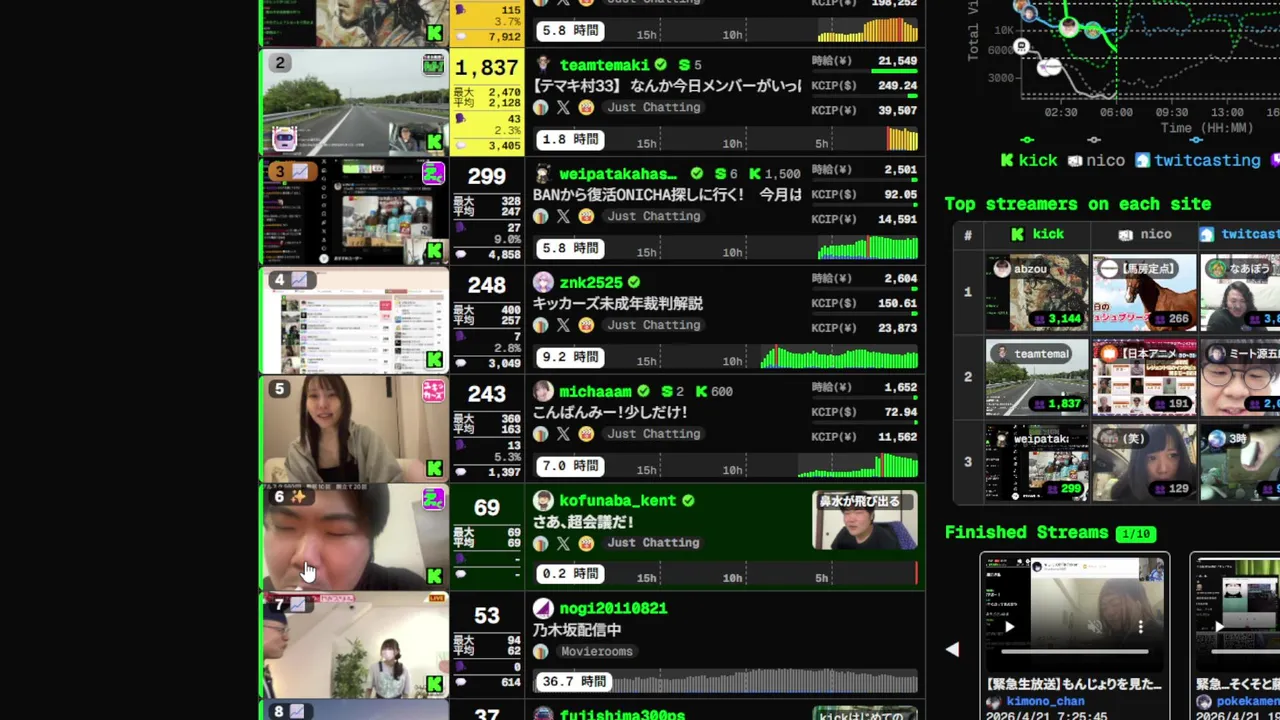The image size is (1280, 720).
Task: Click Just Chatting tag for znk2525
Action: (654, 325)
